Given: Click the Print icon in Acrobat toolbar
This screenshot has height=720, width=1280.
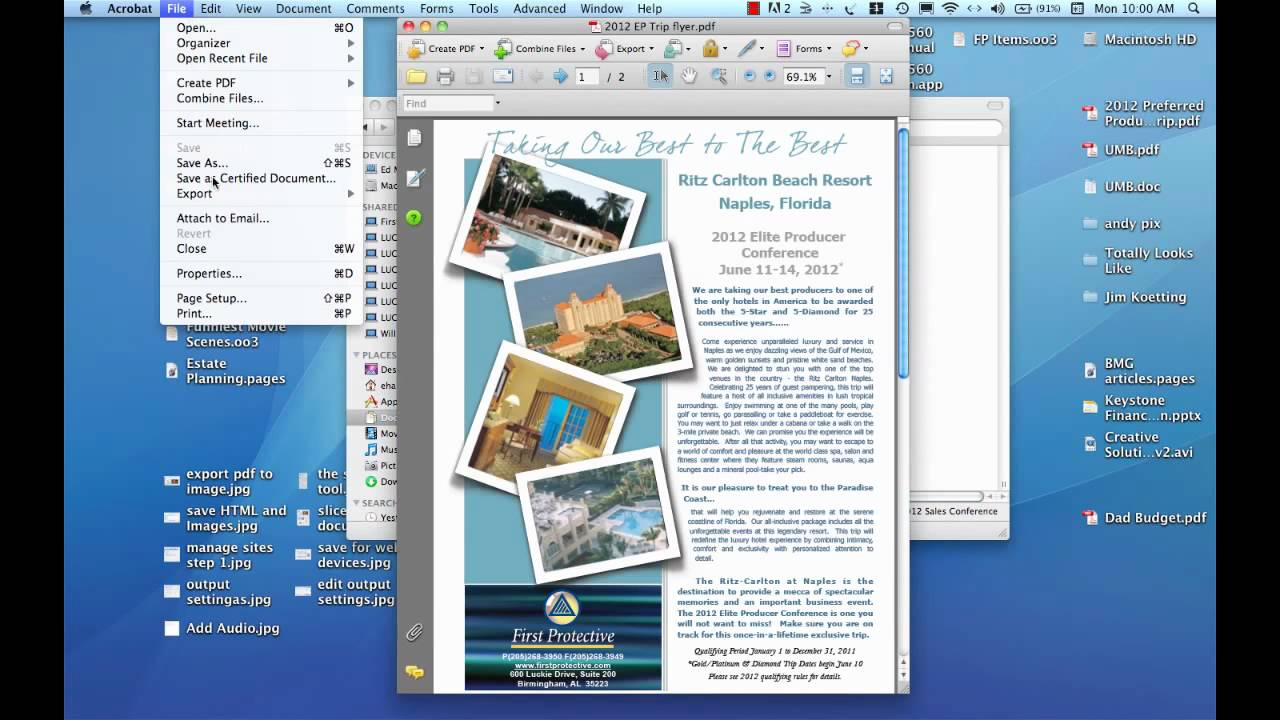Looking at the screenshot, I should point(446,76).
